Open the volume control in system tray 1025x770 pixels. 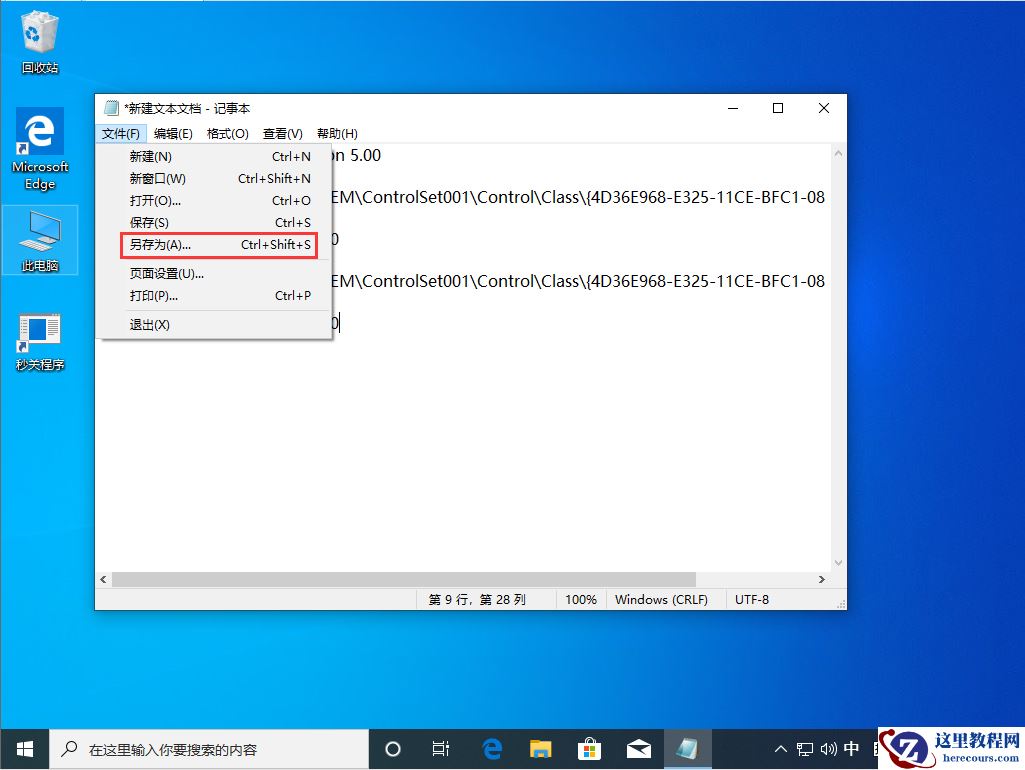tap(829, 748)
